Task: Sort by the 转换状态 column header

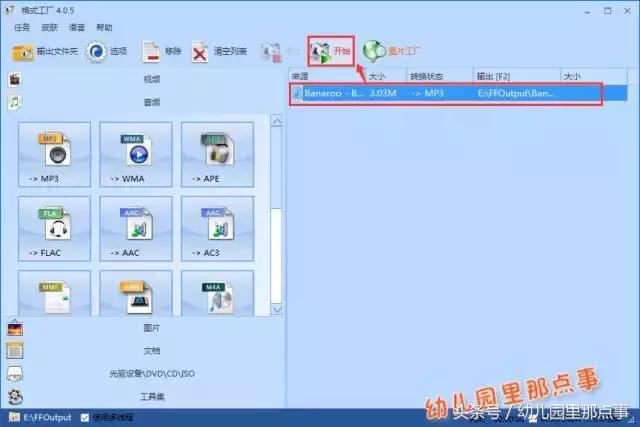Action: tap(440, 76)
